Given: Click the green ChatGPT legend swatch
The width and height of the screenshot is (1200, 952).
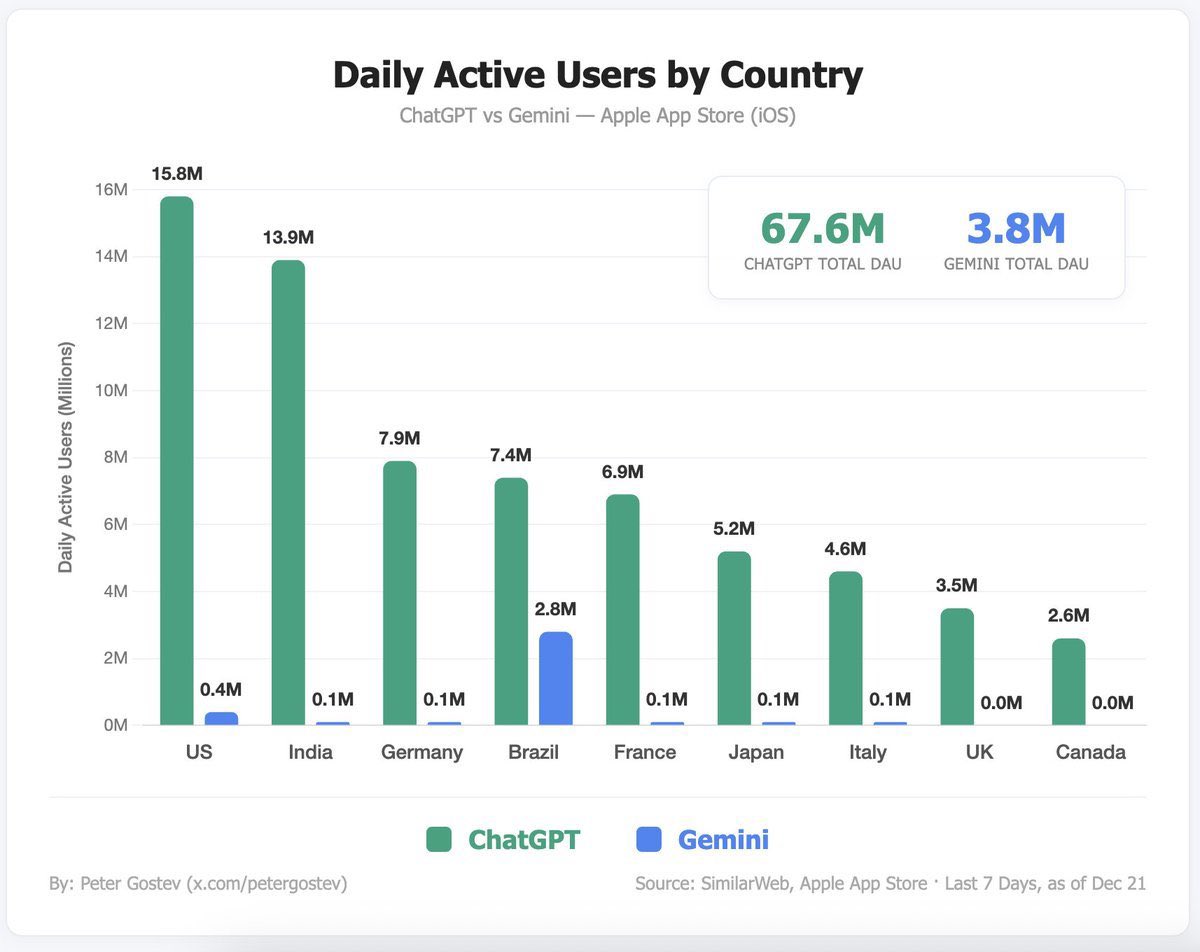Looking at the screenshot, I should pos(439,839).
